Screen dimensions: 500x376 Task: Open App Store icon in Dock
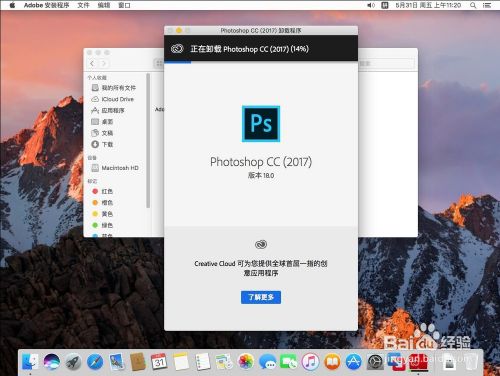(353, 362)
